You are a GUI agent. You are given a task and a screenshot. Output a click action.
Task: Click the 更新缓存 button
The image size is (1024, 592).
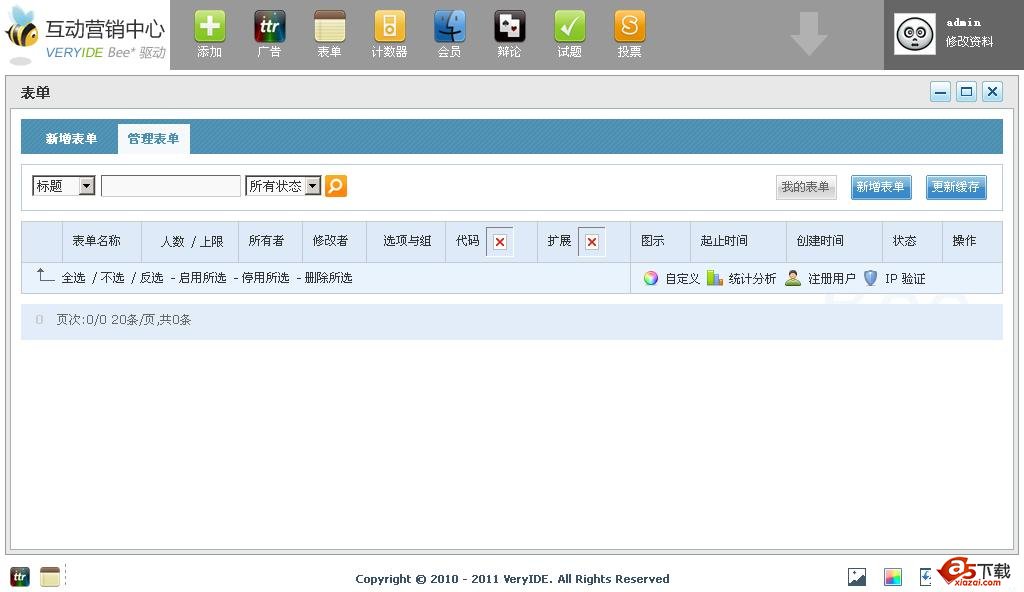pyautogui.click(x=956, y=187)
